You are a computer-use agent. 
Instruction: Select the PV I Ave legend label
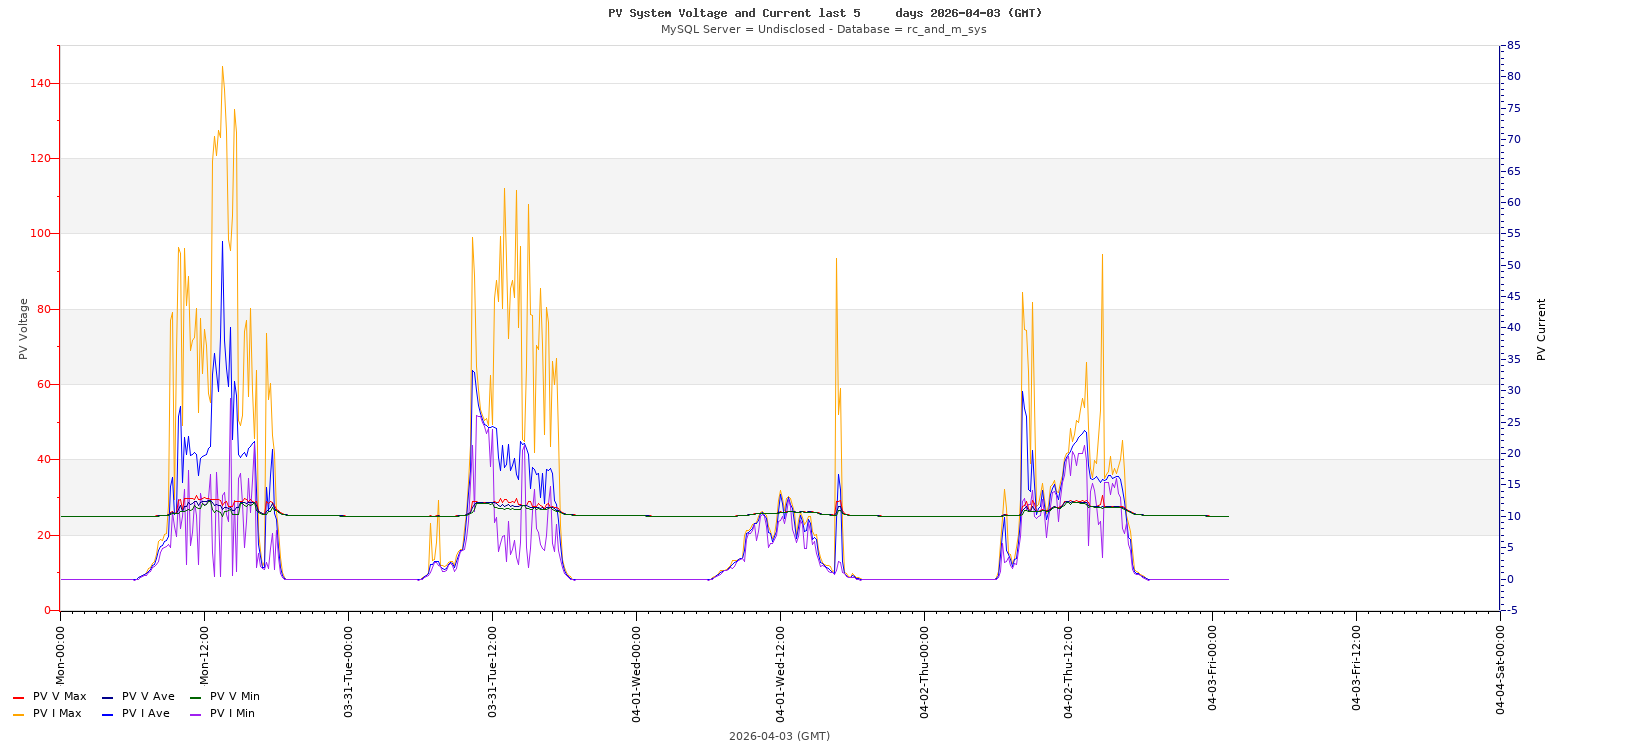click(x=145, y=714)
